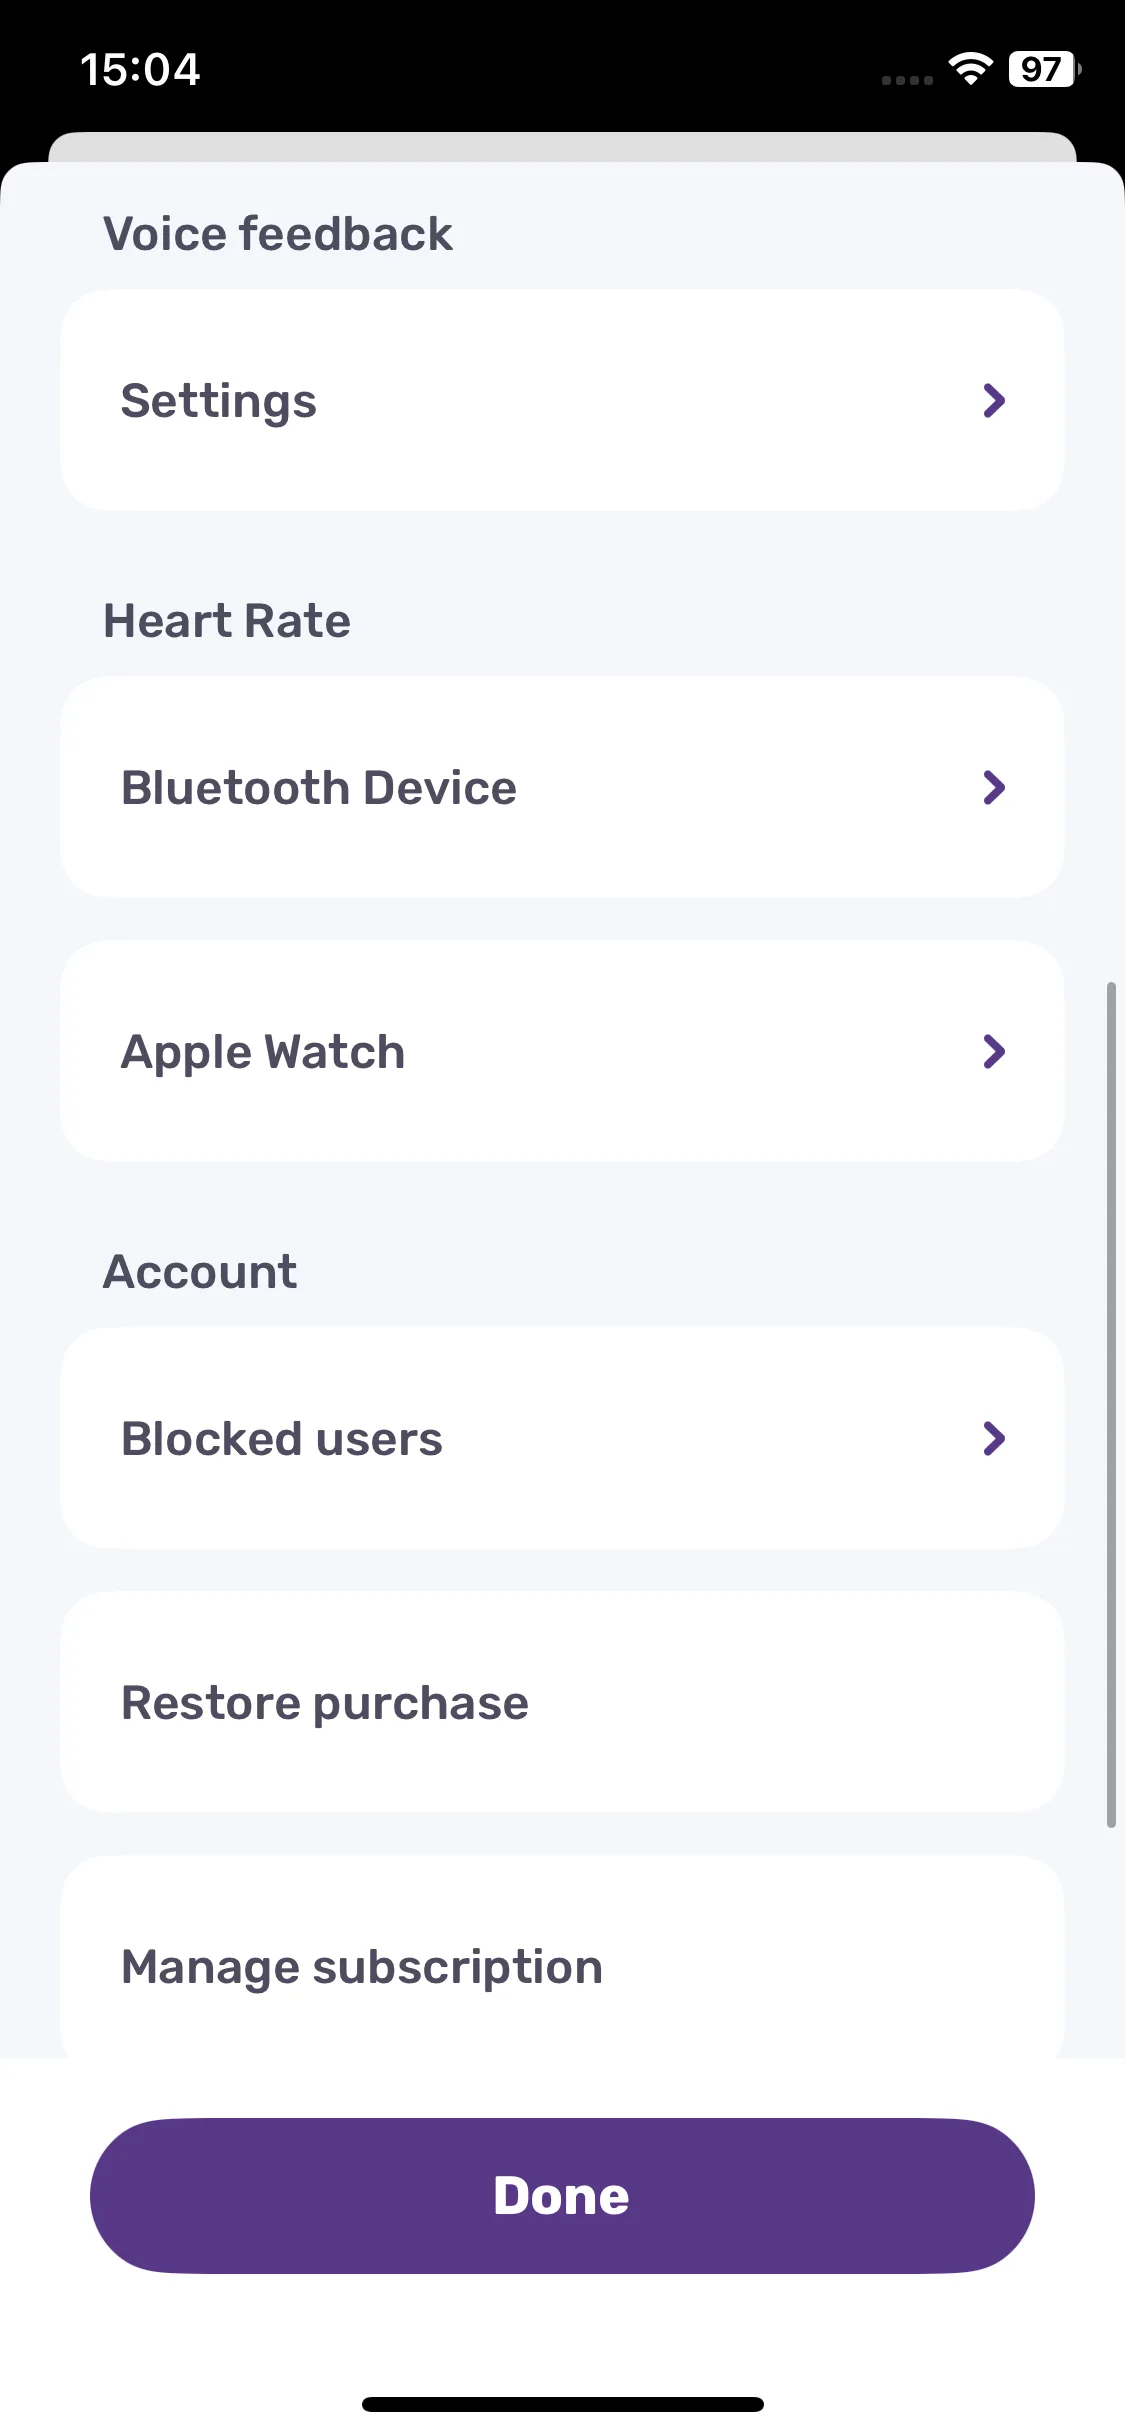Tap the battery indicator showing 97

[x=1045, y=69]
